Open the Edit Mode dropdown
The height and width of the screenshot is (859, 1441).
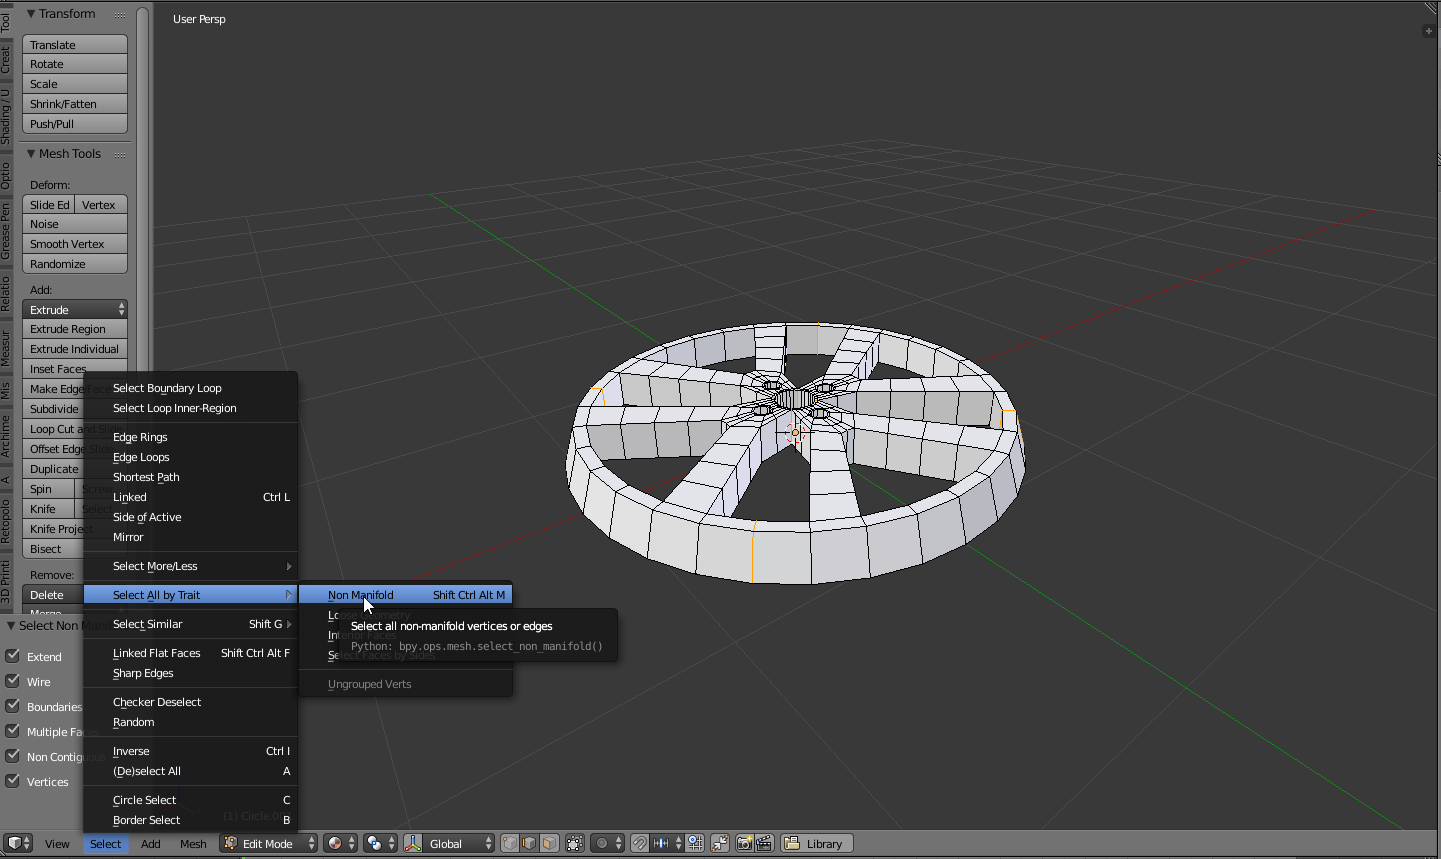pos(269,843)
